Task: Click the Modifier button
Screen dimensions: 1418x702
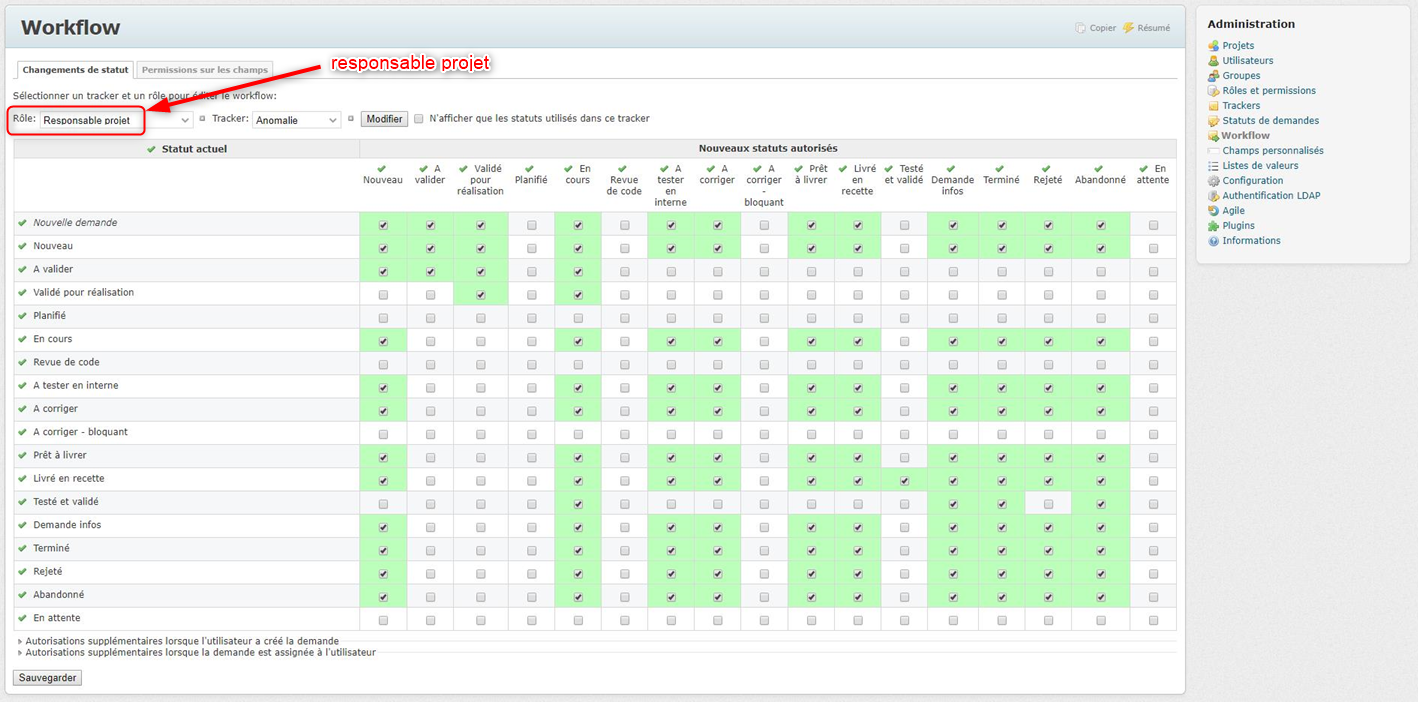Action: (x=384, y=118)
